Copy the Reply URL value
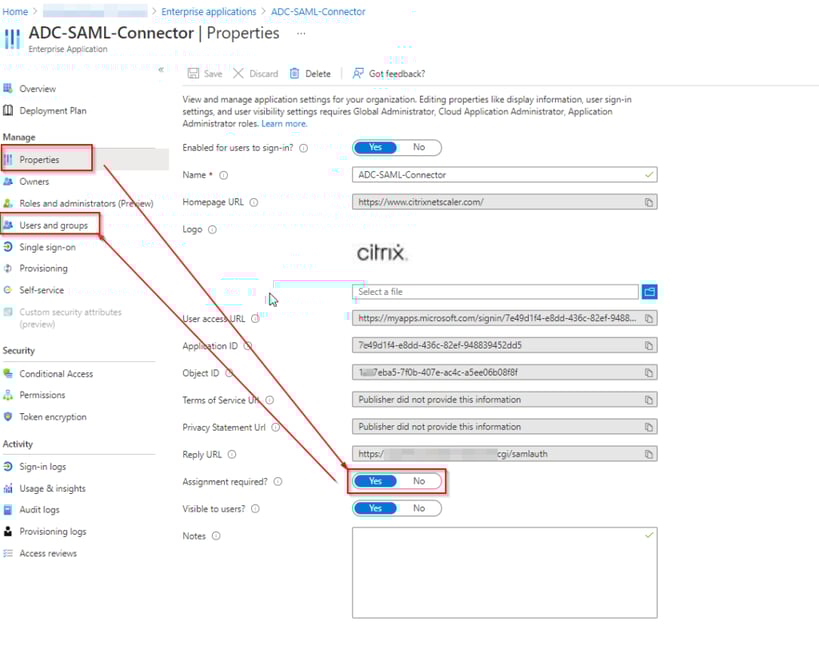Screen dimensions: 819x653 pos(648,454)
